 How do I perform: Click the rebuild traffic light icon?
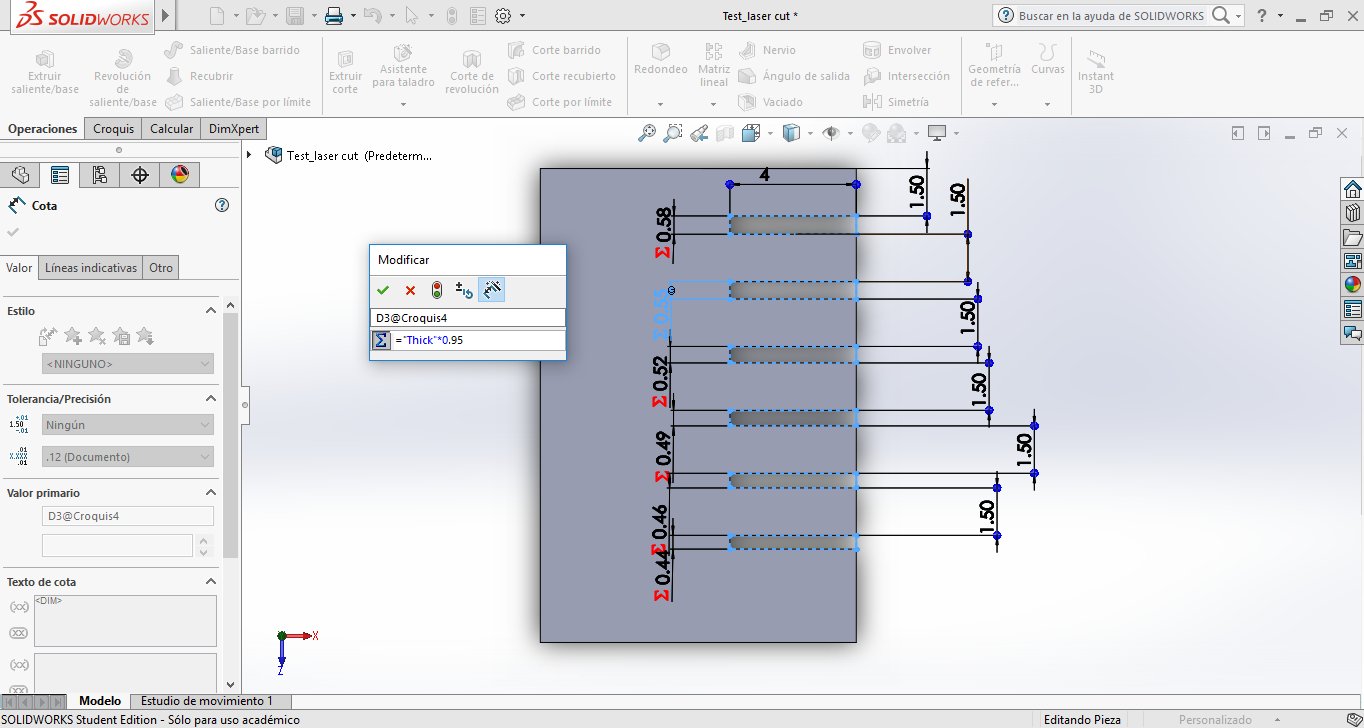click(x=437, y=290)
